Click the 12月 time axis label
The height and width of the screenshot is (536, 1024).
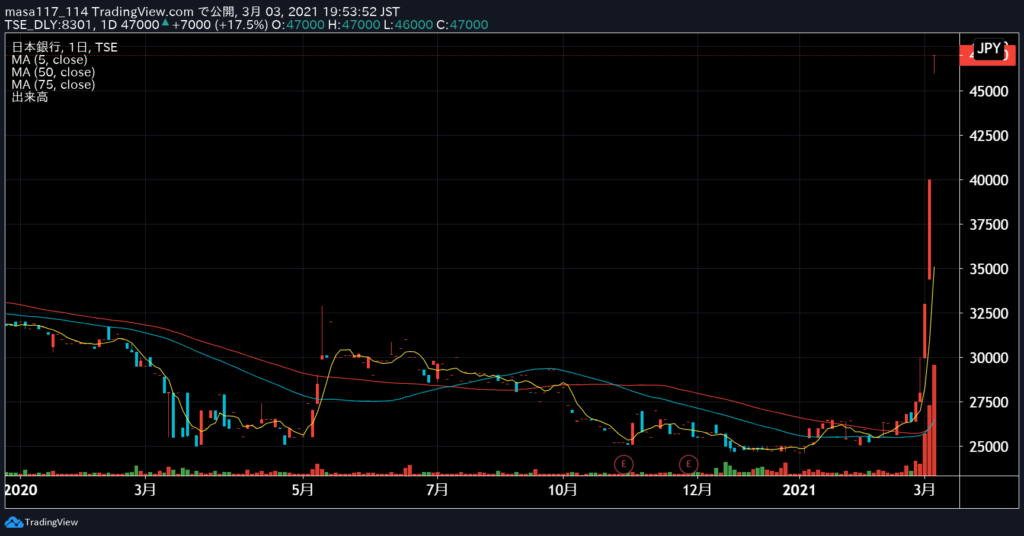click(697, 490)
